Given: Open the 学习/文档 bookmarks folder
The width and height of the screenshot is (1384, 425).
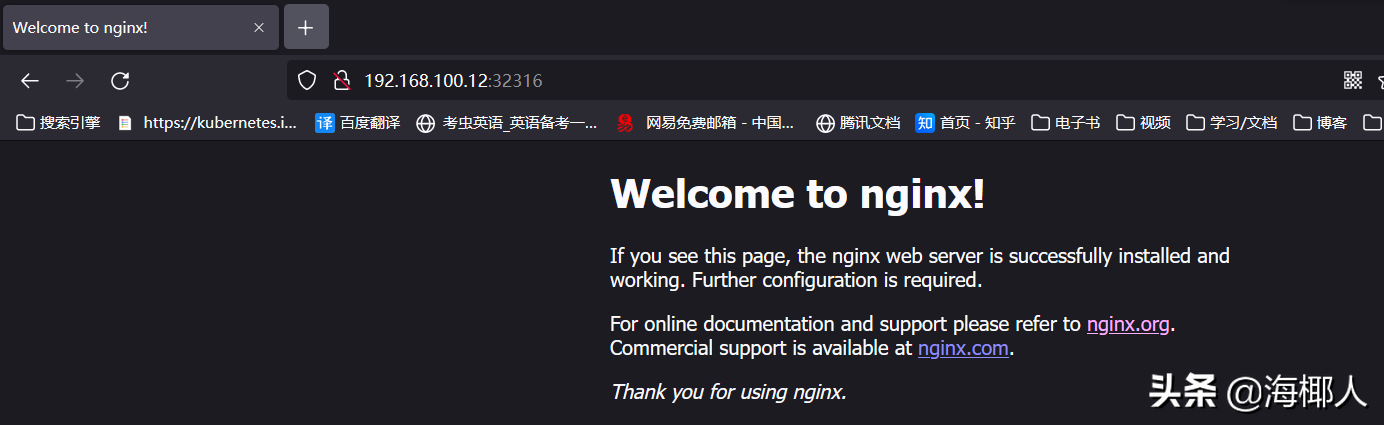Looking at the screenshot, I should tap(1232, 123).
